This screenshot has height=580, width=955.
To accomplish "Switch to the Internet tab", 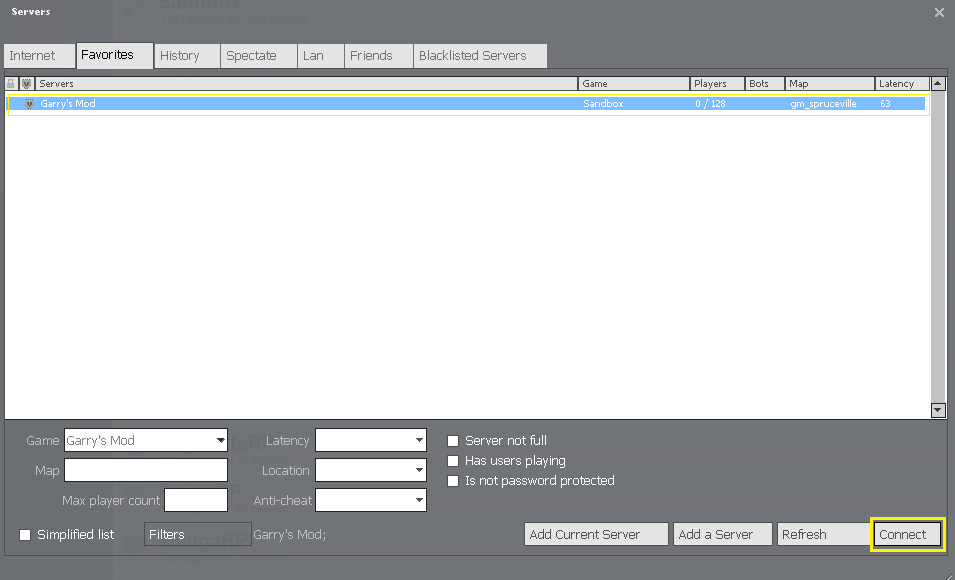I will [39, 55].
